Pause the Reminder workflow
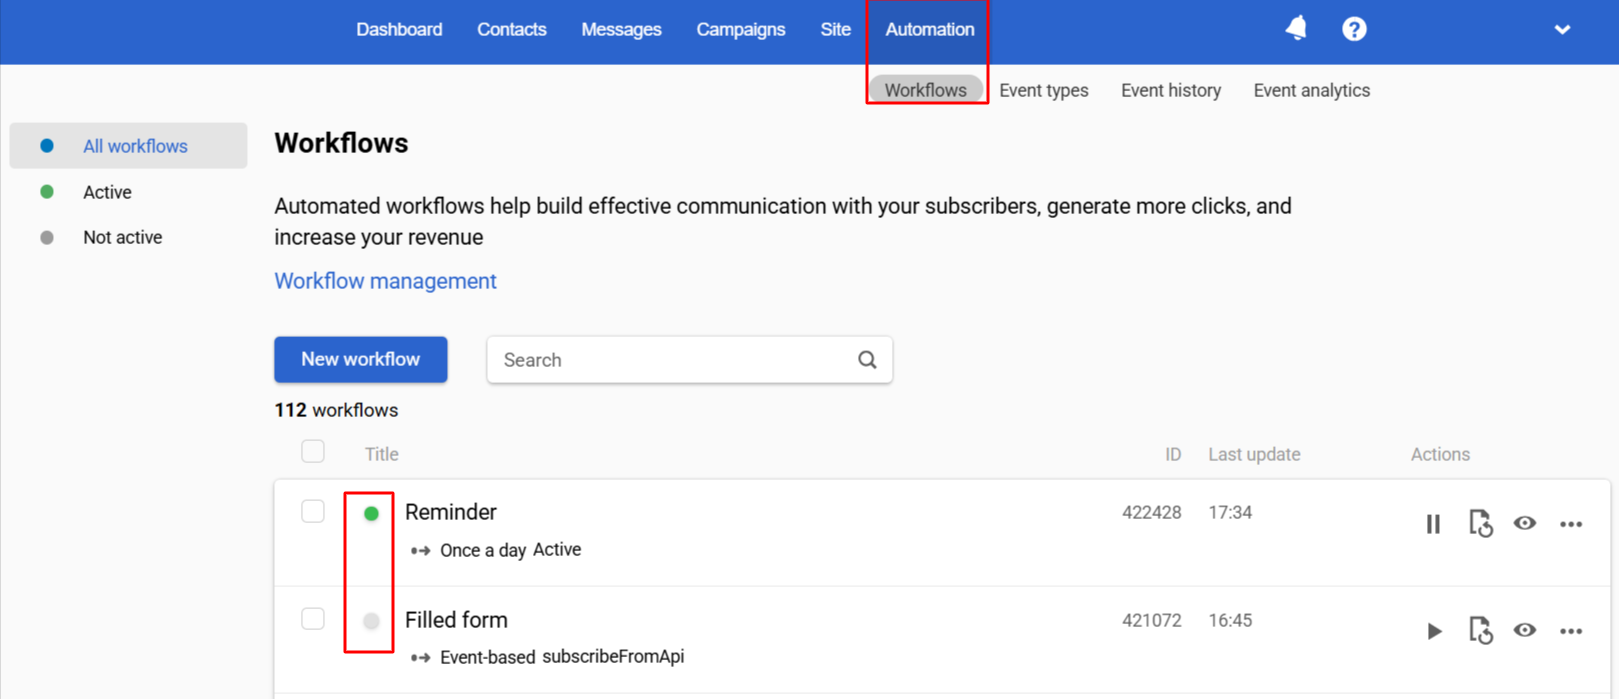 [x=1433, y=524]
